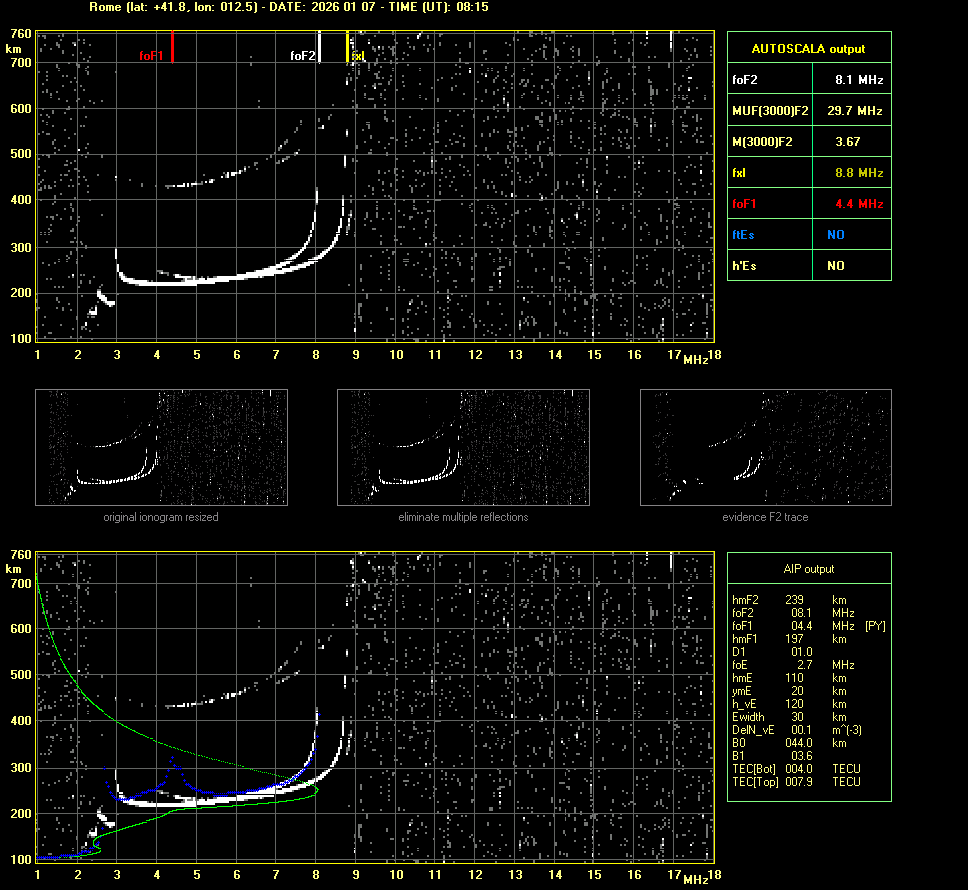Click the ftEs NO value
The width and height of the screenshot is (968, 890).
(x=835, y=235)
